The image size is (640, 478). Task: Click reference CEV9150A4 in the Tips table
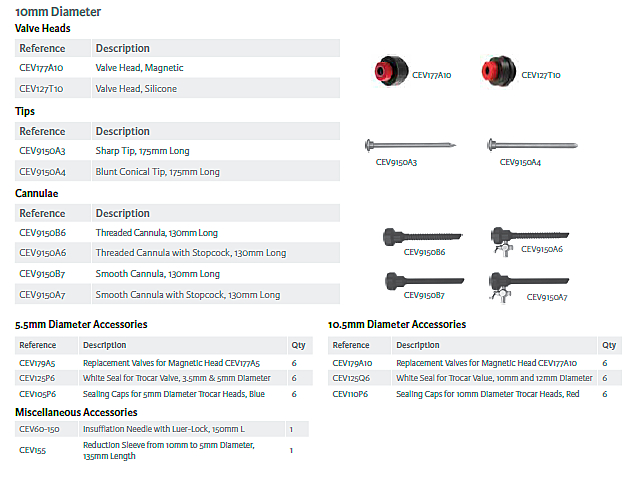[x=42, y=172]
